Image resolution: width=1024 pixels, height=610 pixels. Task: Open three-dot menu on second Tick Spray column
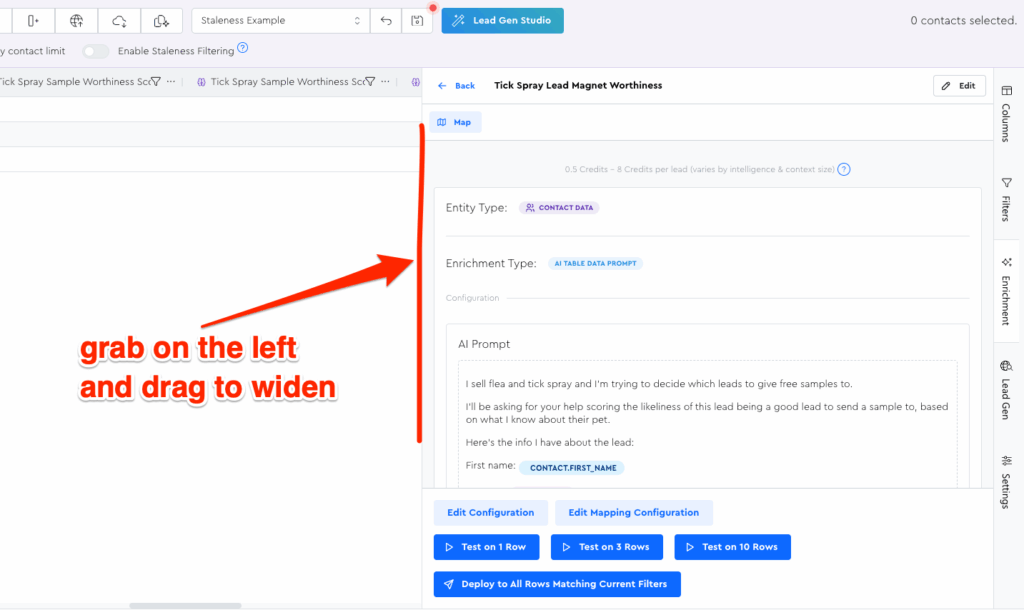pos(387,82)
